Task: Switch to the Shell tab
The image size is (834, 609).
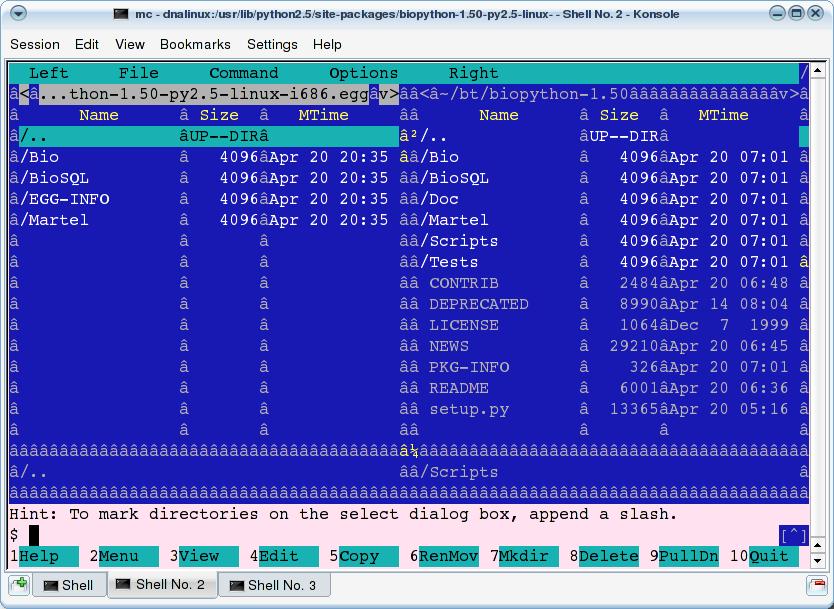Action: (69, 585)
